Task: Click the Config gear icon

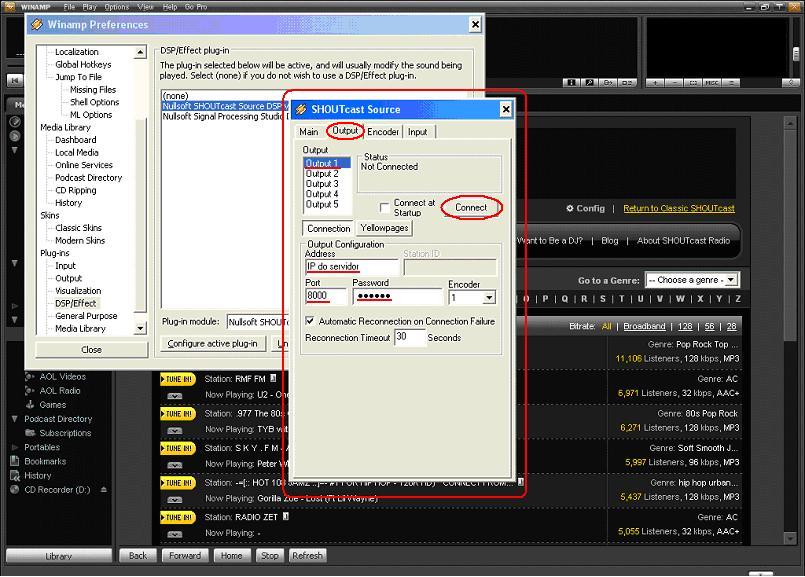Action: coord(570,209)
